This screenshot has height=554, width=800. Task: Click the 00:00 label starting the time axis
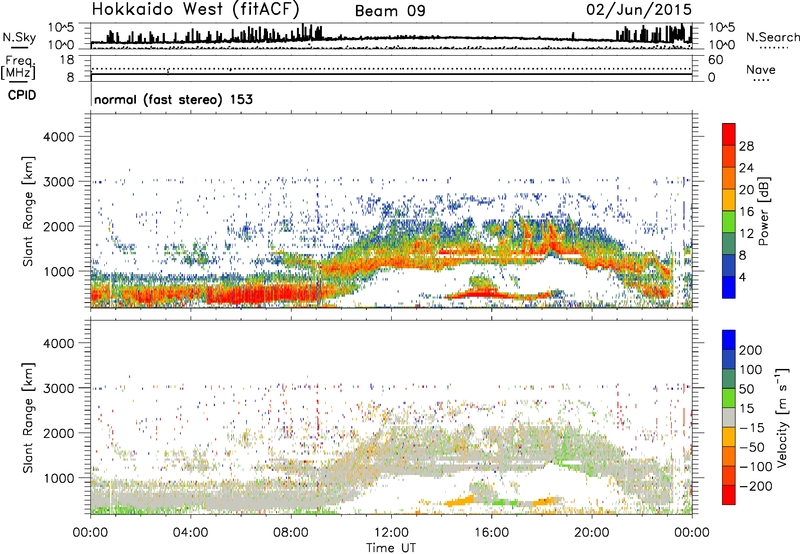90,533
